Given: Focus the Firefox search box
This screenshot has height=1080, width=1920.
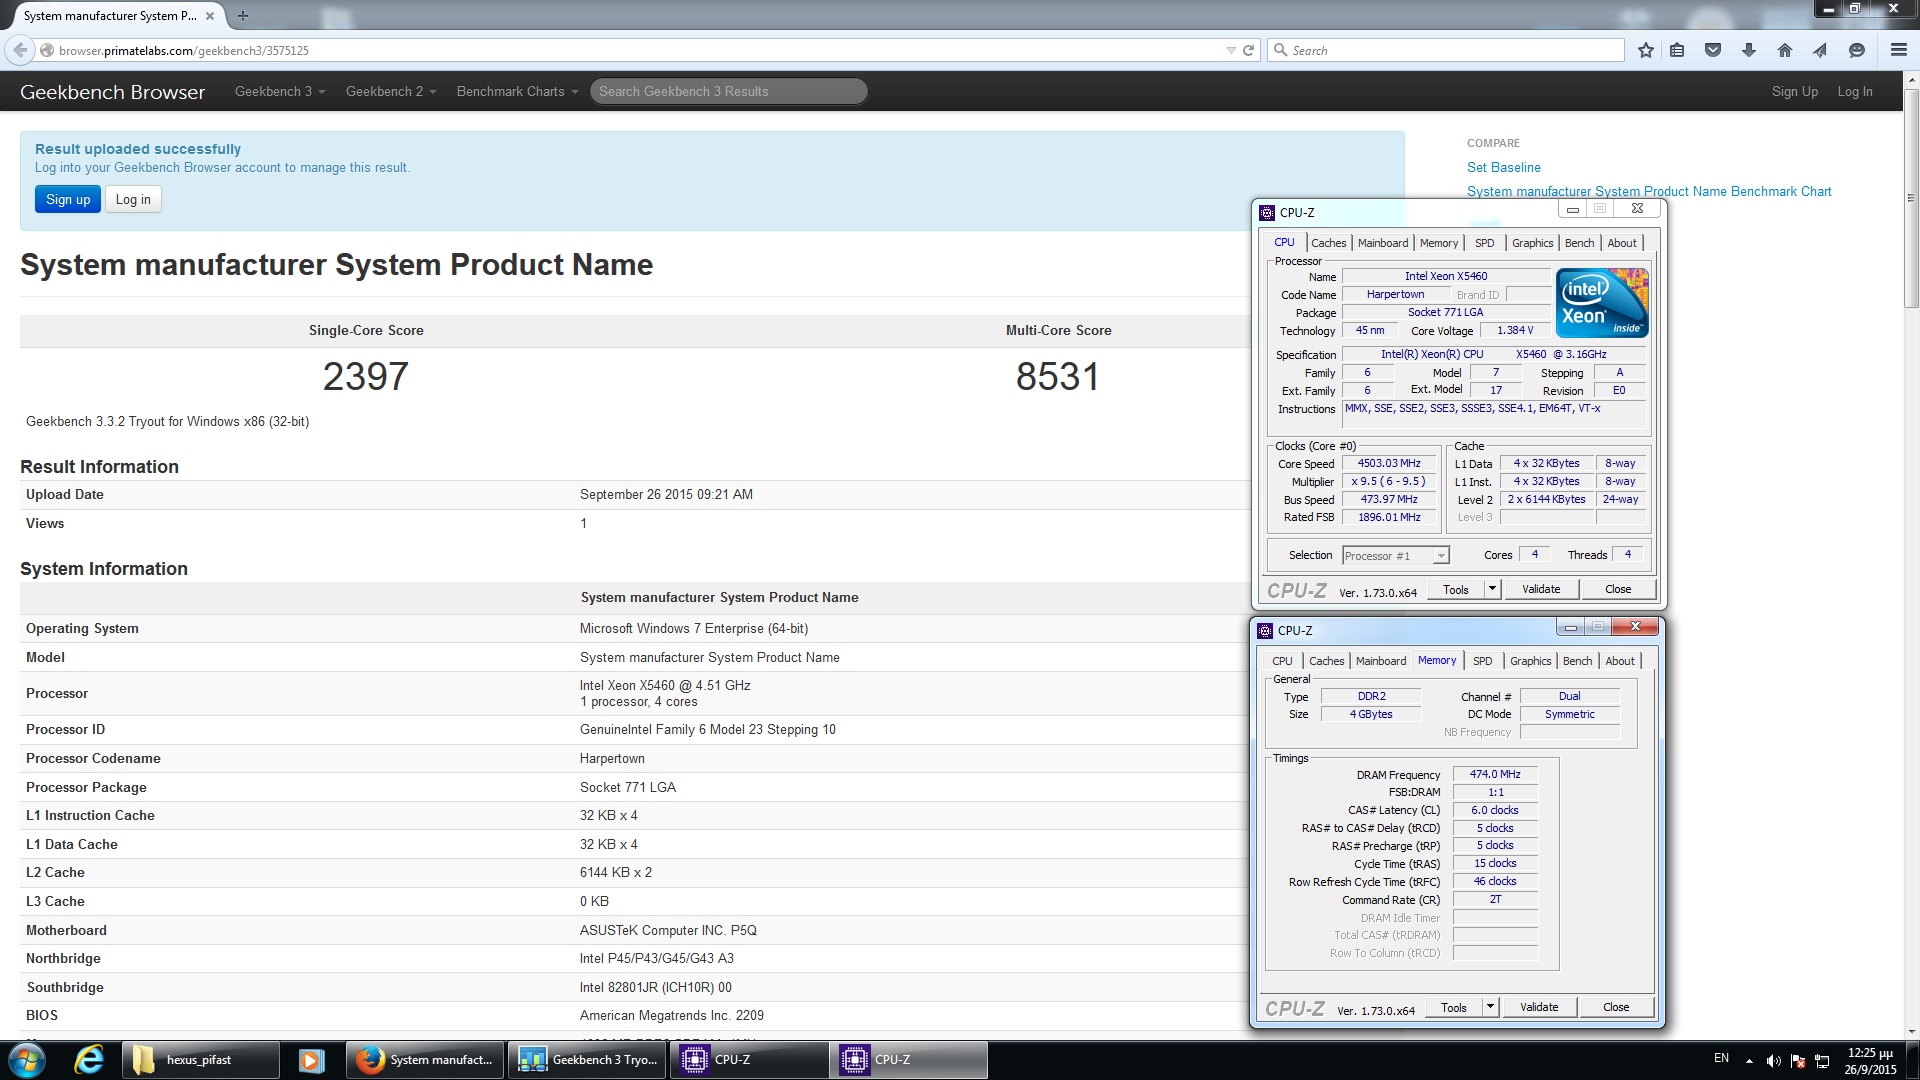Looking at the screenshot, I should tap(1446, 50).
